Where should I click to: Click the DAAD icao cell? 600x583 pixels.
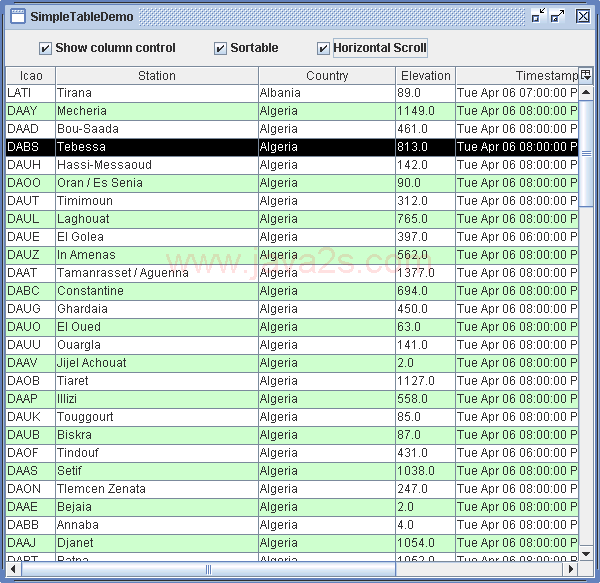point(31,129)
